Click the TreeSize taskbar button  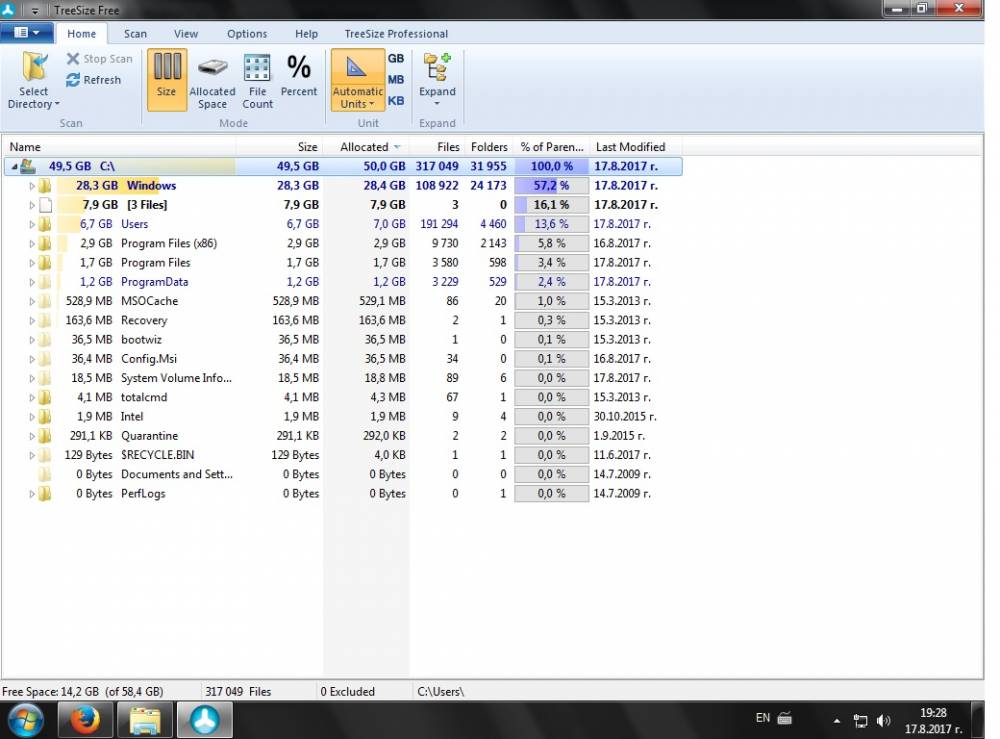(x=205, y=721)
